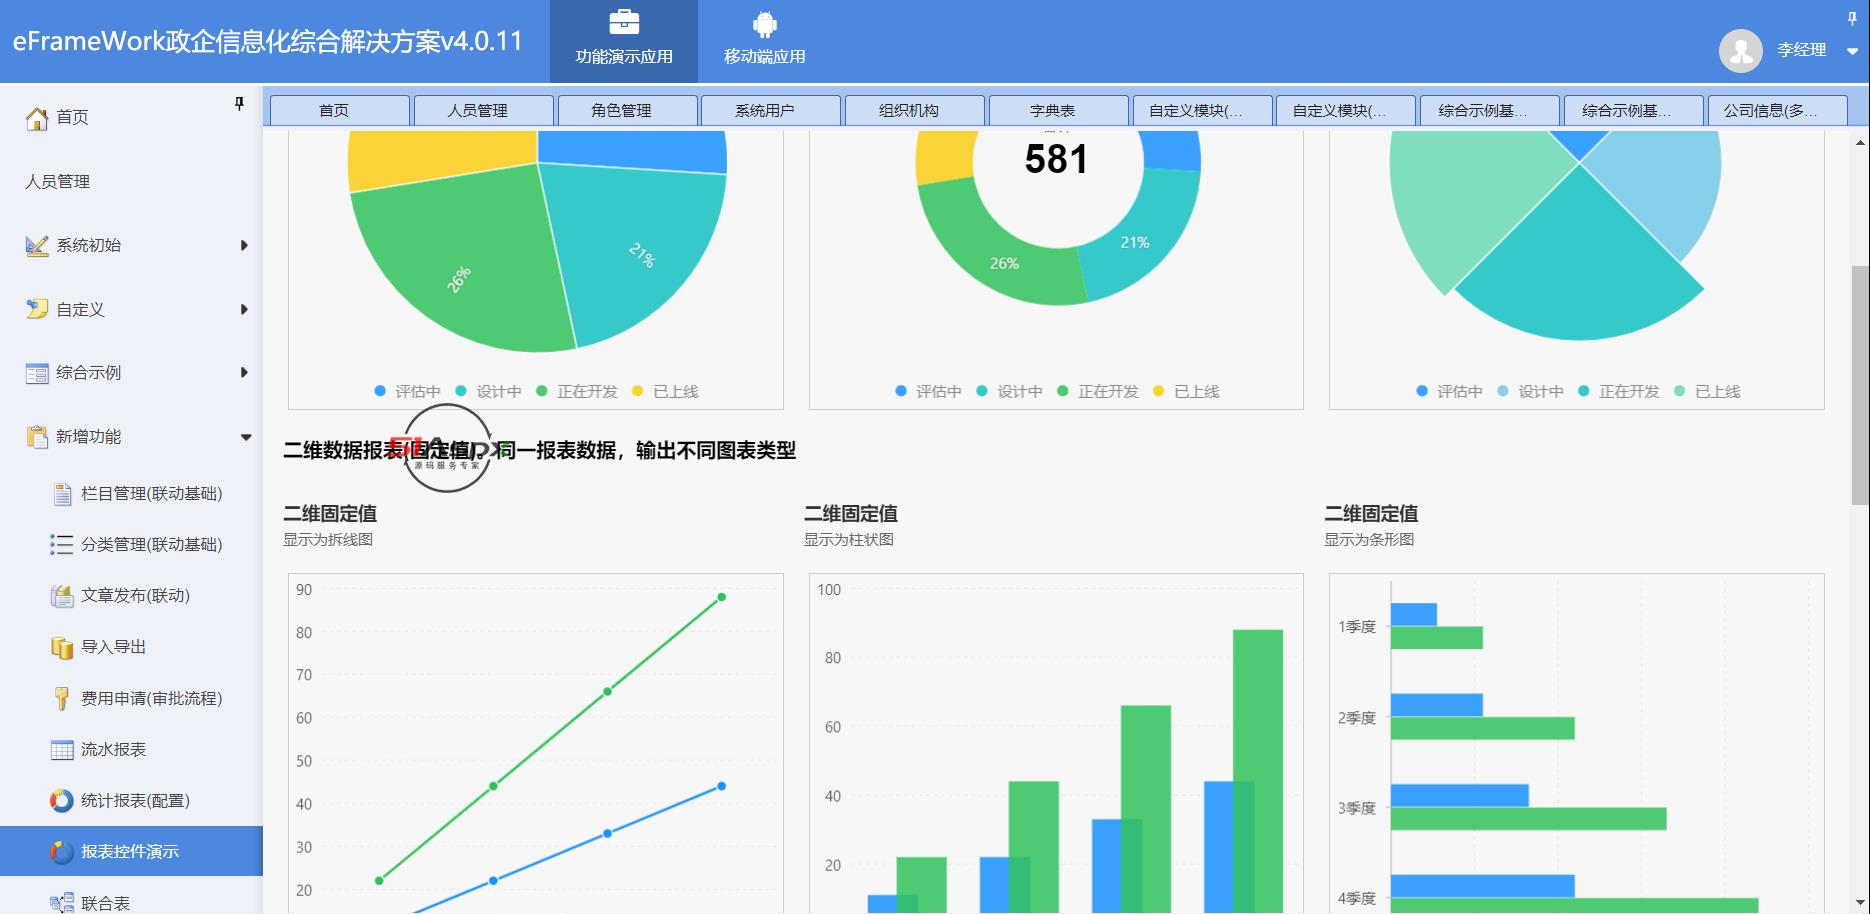Click the green line point at 88

tap(721, 597)
